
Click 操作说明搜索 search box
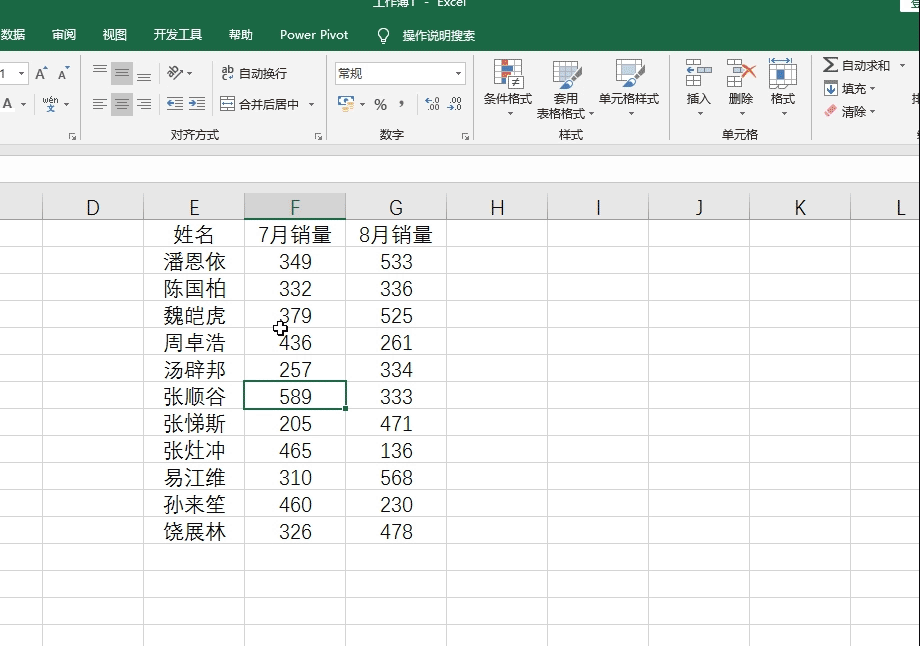click(x=439, y=35)
